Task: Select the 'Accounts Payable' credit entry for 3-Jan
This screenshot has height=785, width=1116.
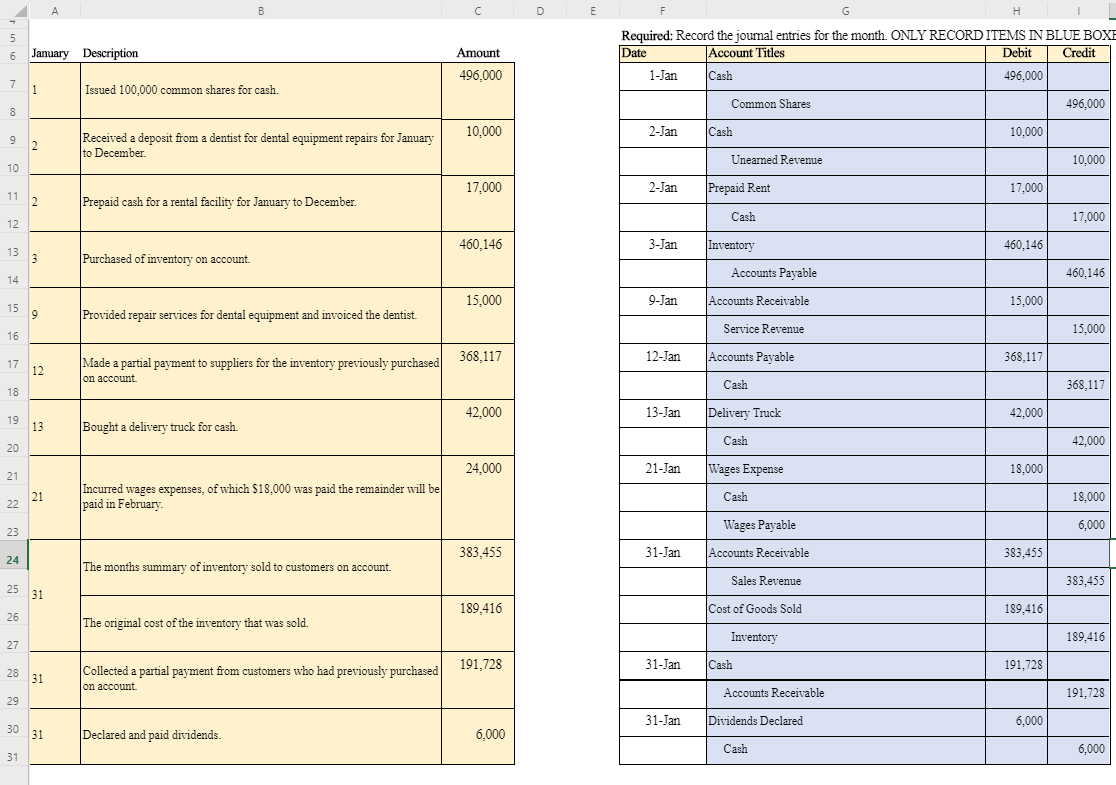Action: tap(846, 273)
